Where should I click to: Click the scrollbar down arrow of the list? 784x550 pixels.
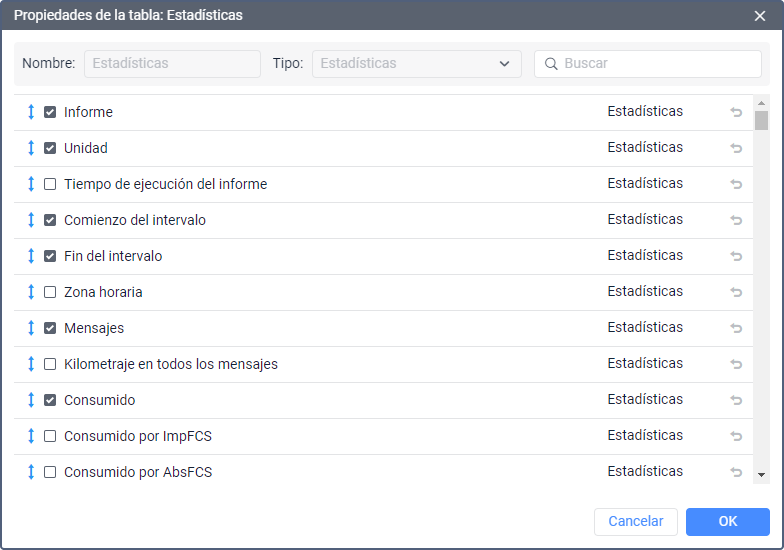tap(762, 475)
